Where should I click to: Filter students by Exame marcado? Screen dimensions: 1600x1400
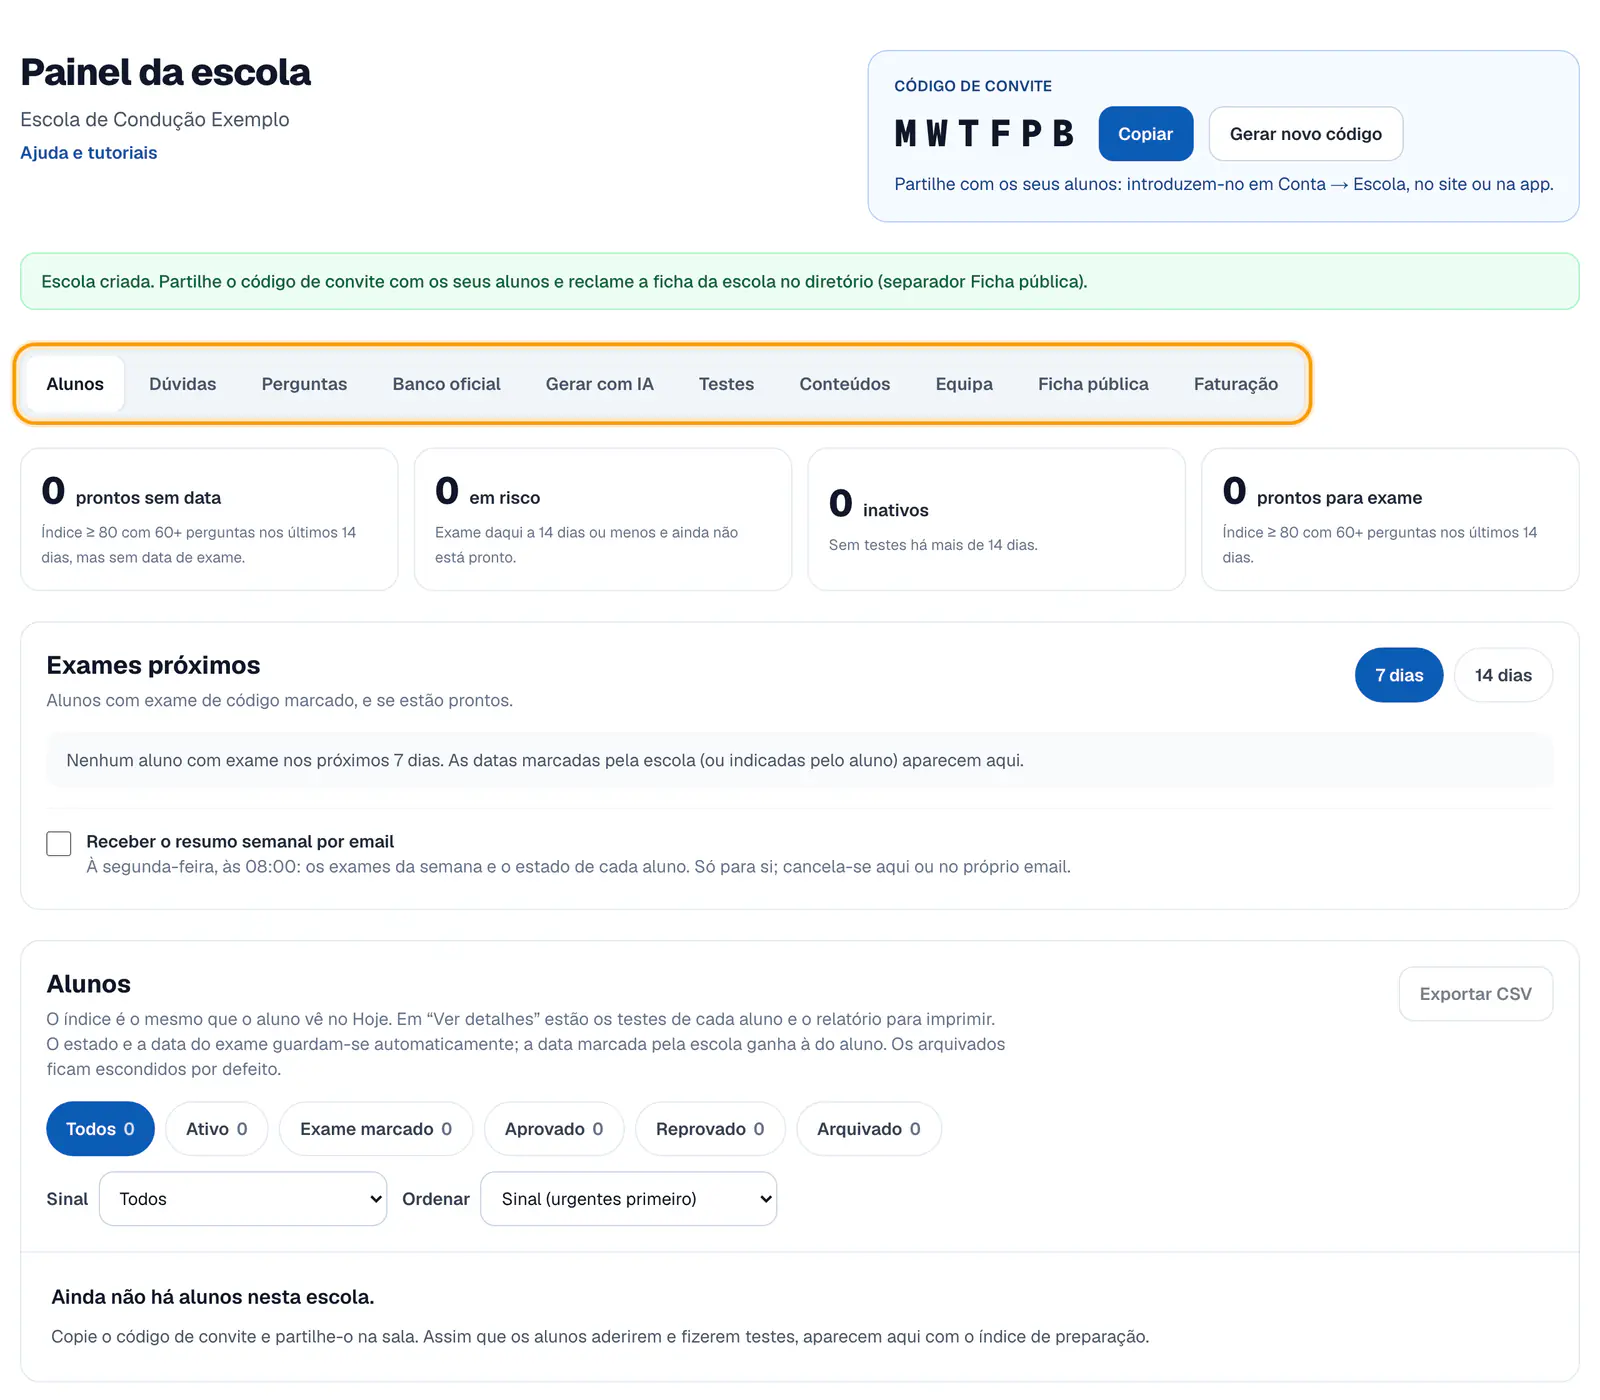[376, 1129]
